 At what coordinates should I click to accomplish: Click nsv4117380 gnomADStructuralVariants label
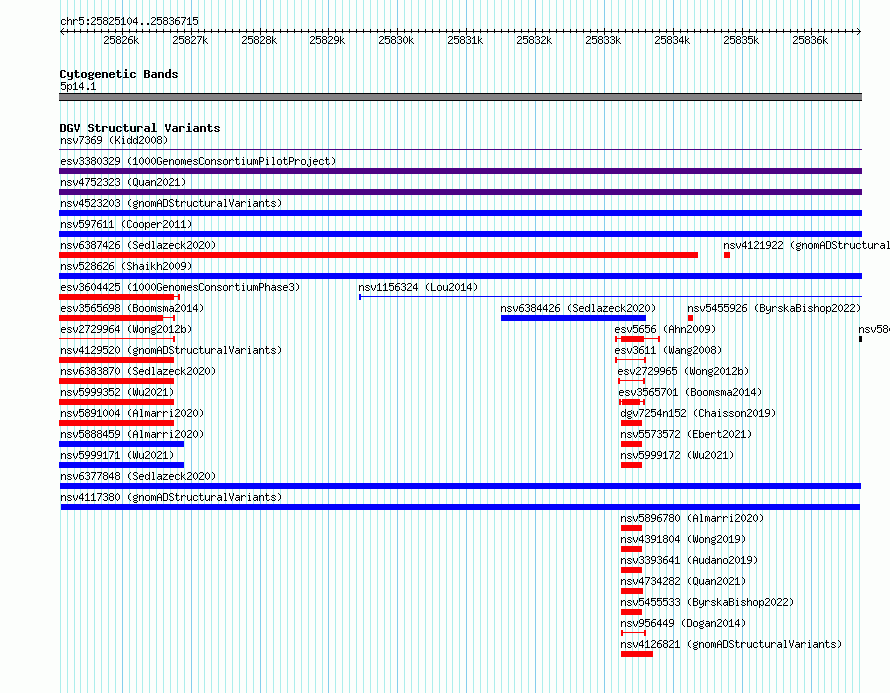(x=171, y=497)
